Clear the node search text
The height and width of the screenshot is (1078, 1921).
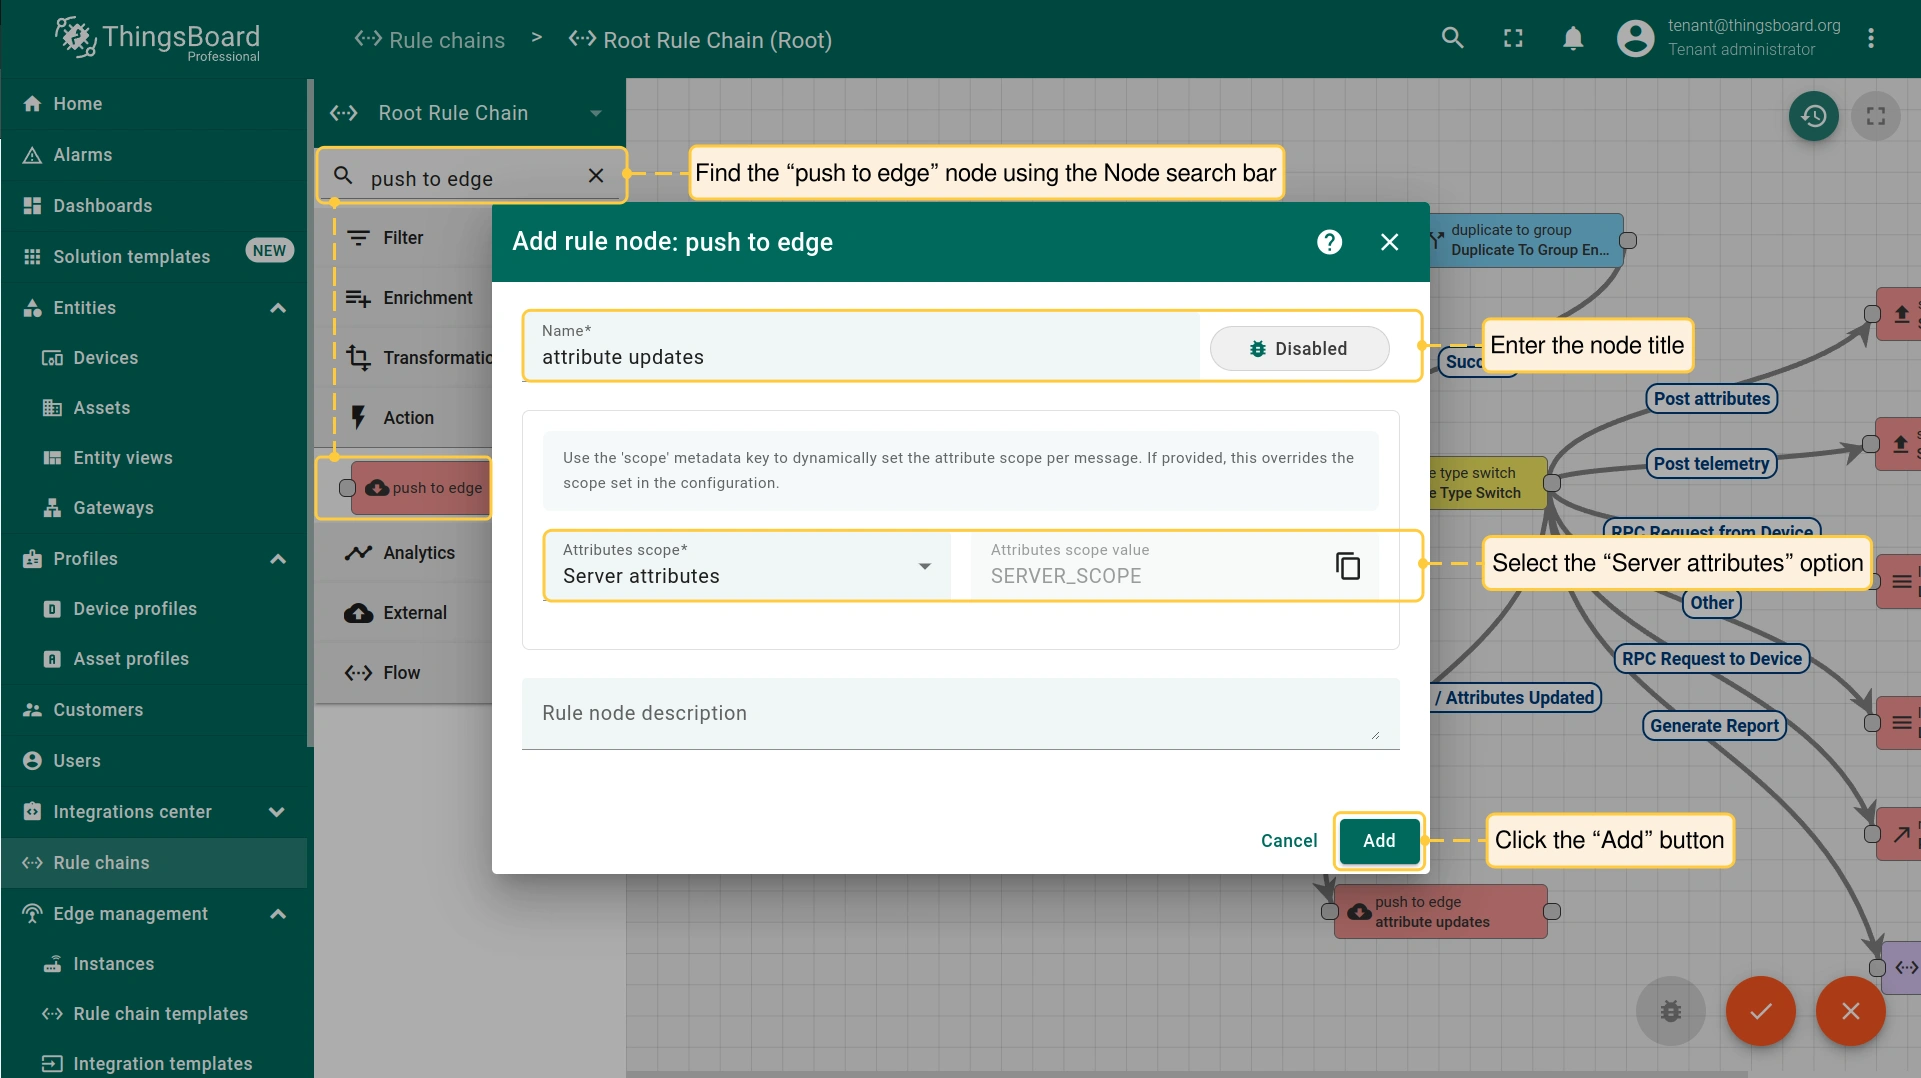tap(596, 176)
